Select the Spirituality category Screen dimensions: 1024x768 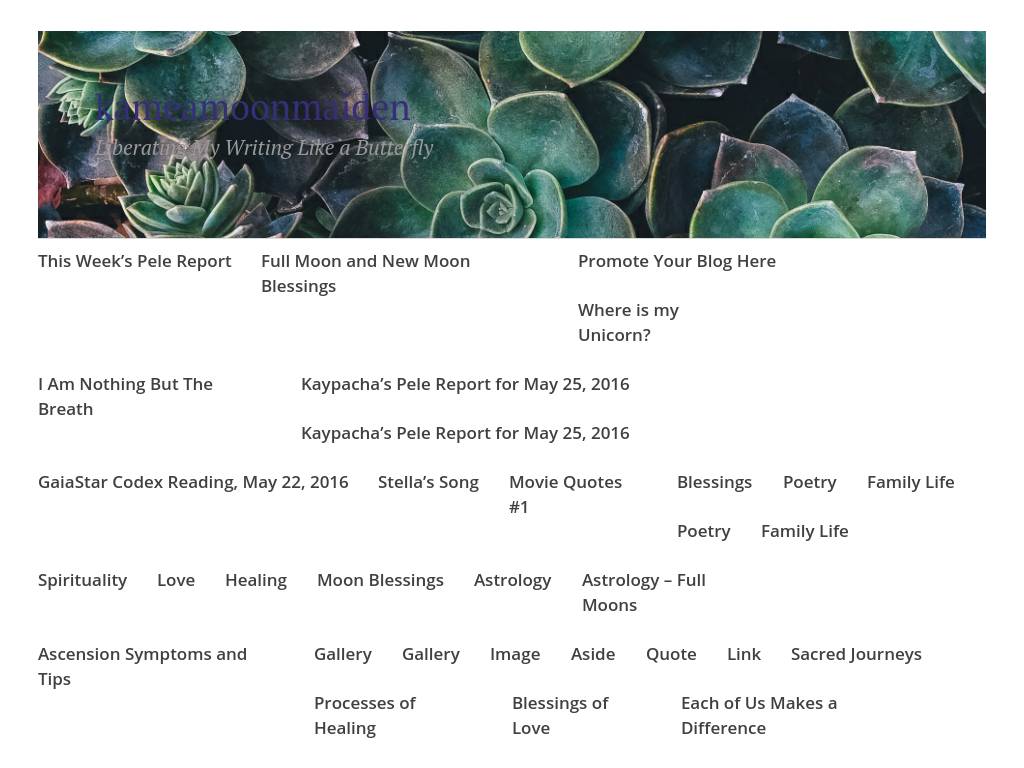coord(82,581)
